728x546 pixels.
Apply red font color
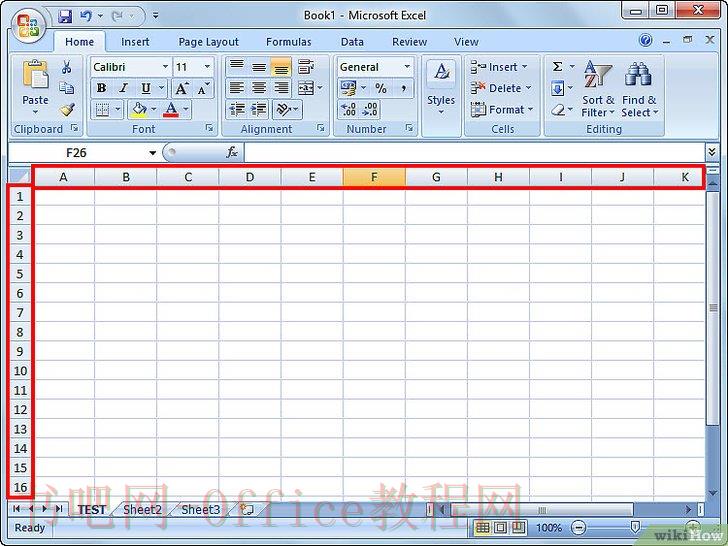pyautogui.click(x=171, y=110)
